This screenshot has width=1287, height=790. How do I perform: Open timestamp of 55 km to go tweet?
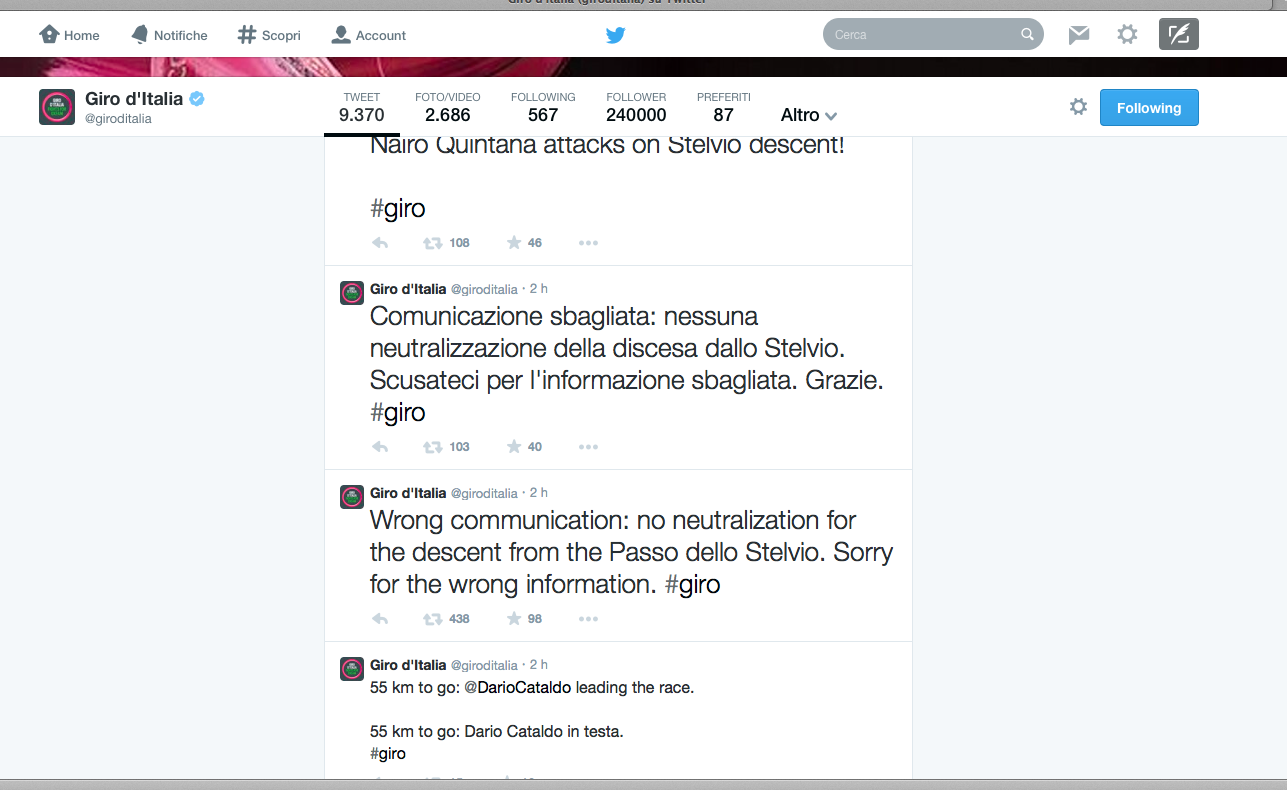[x=539, y=665]
